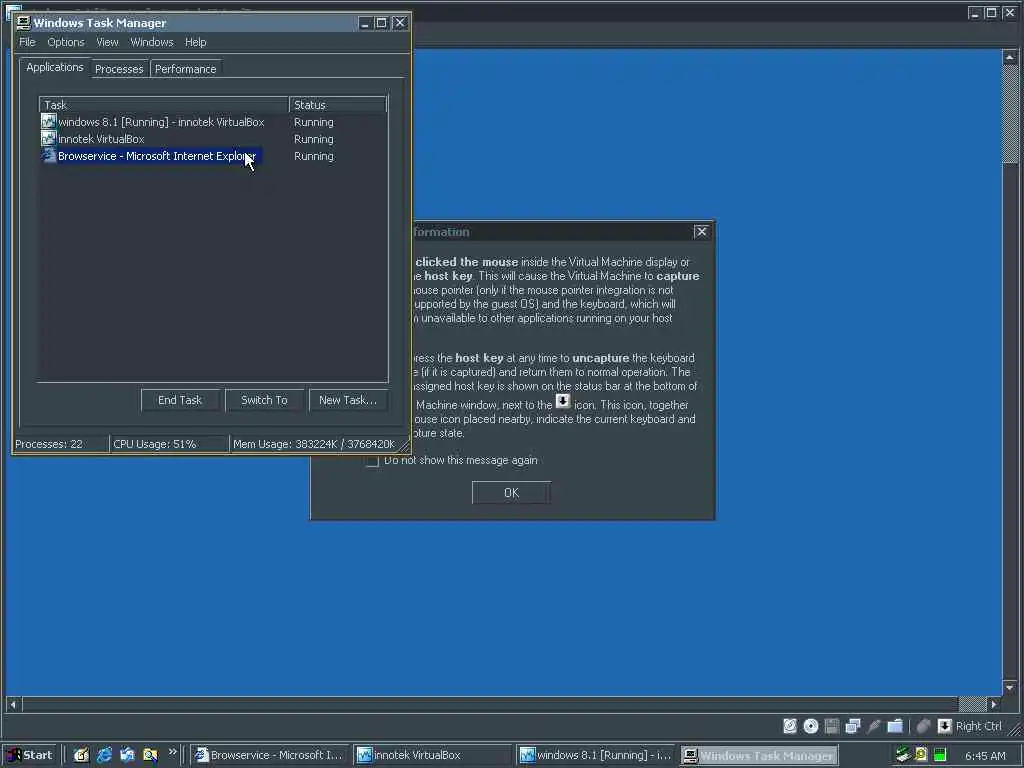Click the VM window vertical scrollbar down arrow

click(1010, 687)
